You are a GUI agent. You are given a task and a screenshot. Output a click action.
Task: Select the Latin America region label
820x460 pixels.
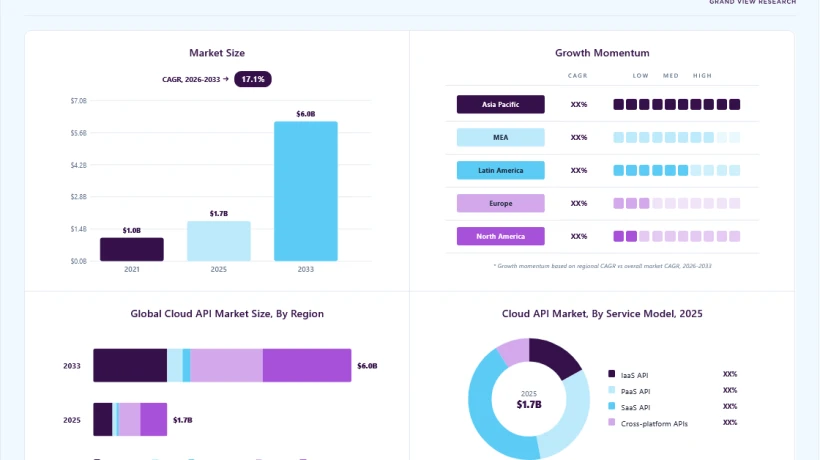click(500, 170)
